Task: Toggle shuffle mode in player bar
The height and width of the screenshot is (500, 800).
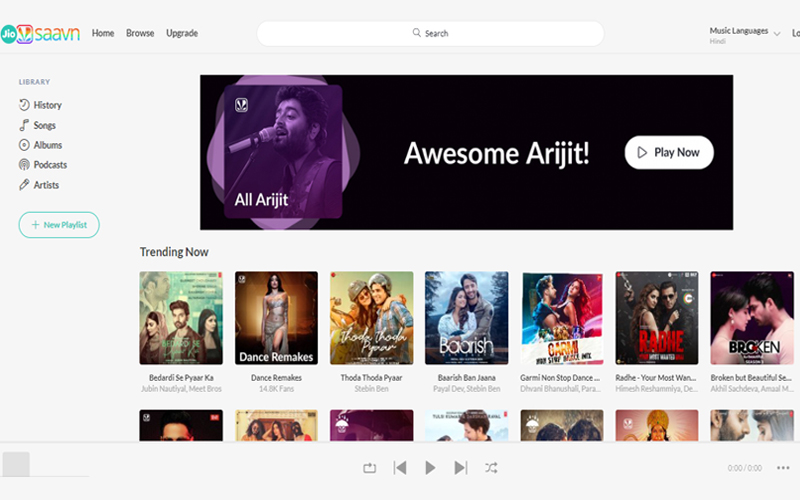Action: point(491,467)
